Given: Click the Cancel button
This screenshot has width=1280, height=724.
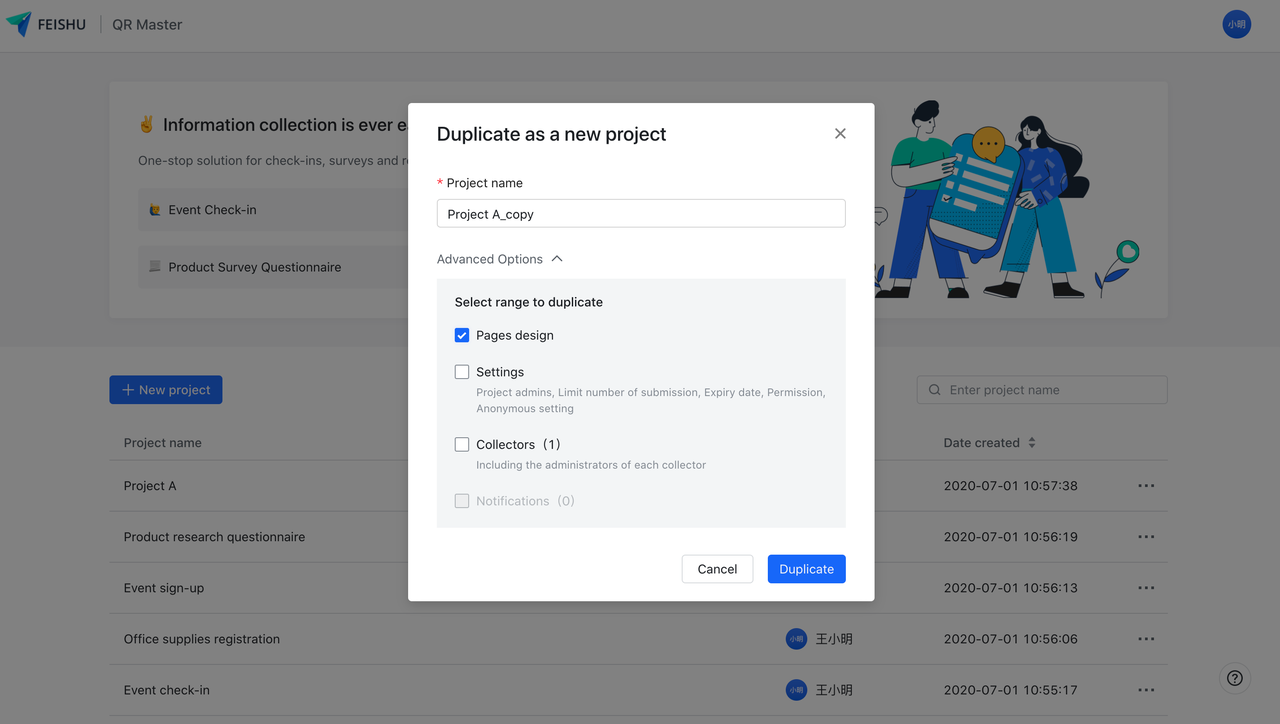Looking at the screenshot, I should (717, 569).
